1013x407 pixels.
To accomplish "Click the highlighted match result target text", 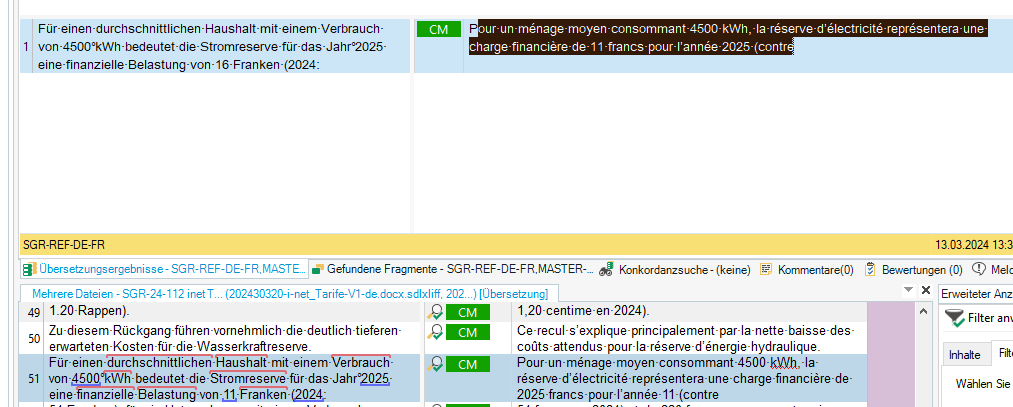I will click(728, 37).
